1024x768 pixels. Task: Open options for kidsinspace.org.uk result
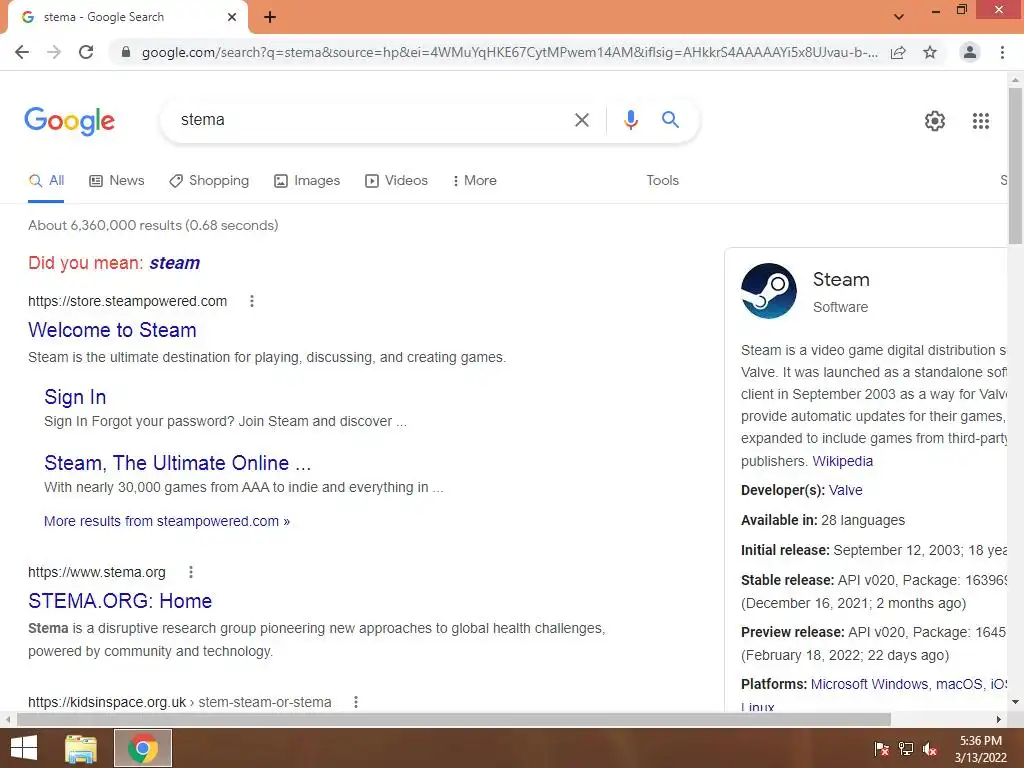(x=356, y=702)
